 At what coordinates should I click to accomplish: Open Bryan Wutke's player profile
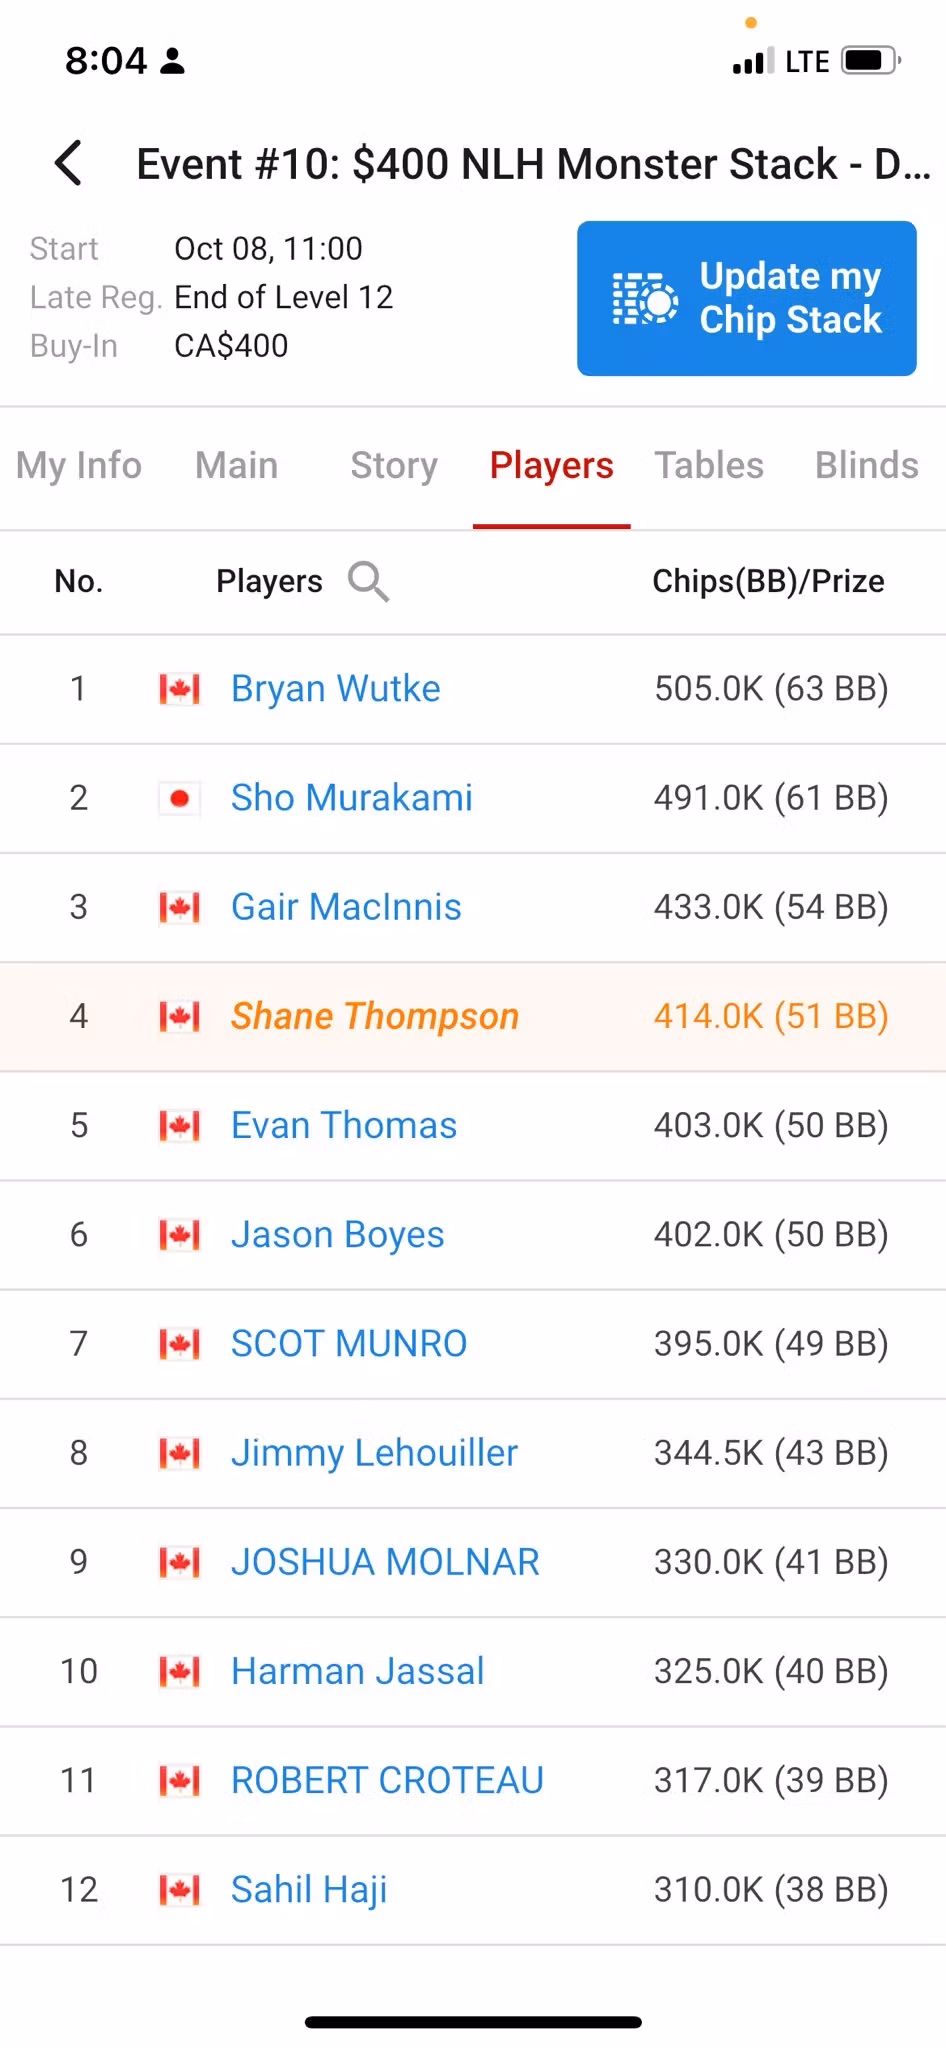click(335, 689)
